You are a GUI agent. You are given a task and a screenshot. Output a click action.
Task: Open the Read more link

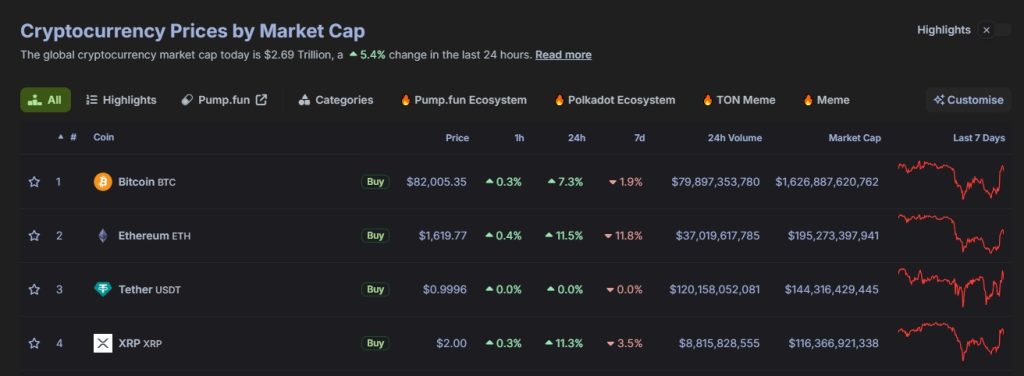(x=563, y=55)
